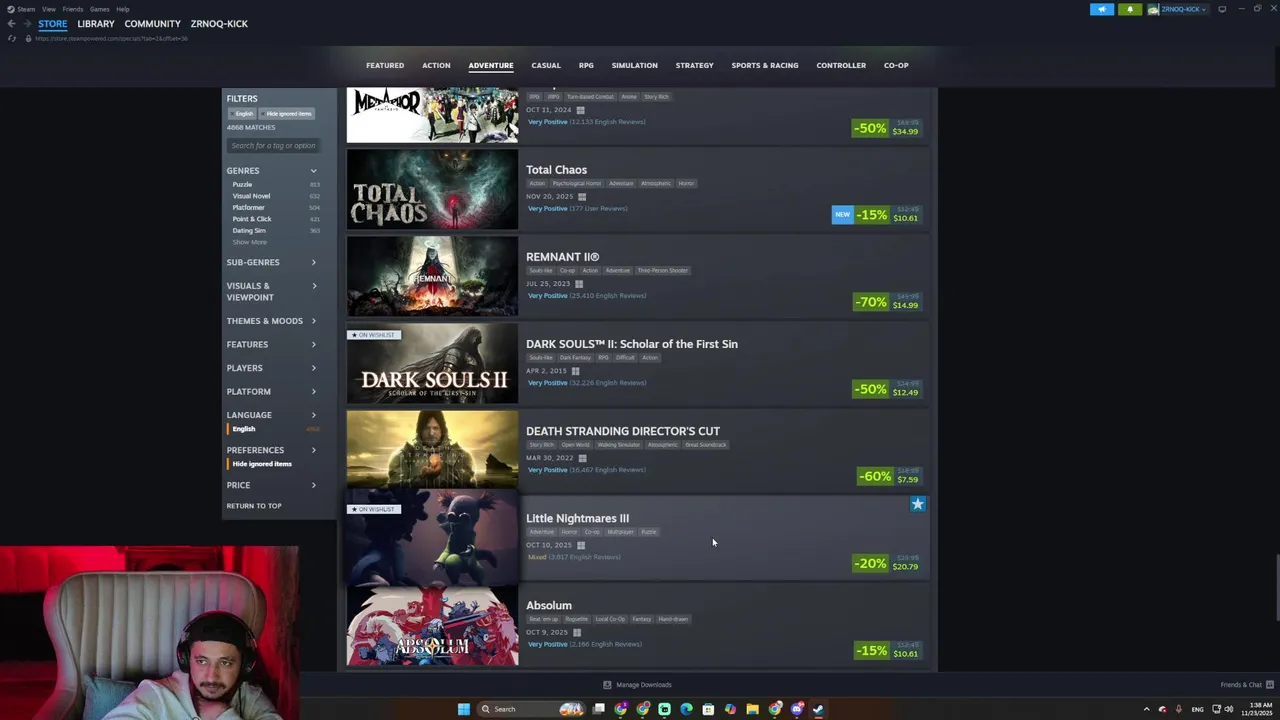Show hidden system tray icons
The height and width of the screenshot is (720, 1280).
click(1146, 709)
